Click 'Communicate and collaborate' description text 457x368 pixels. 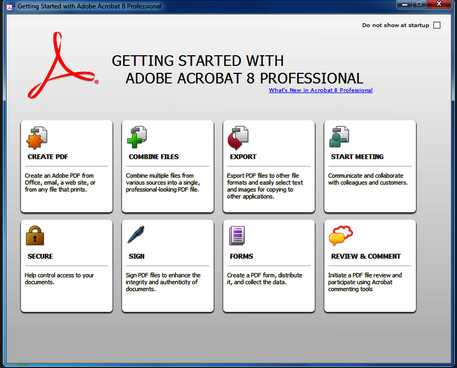tap(368, 179)
